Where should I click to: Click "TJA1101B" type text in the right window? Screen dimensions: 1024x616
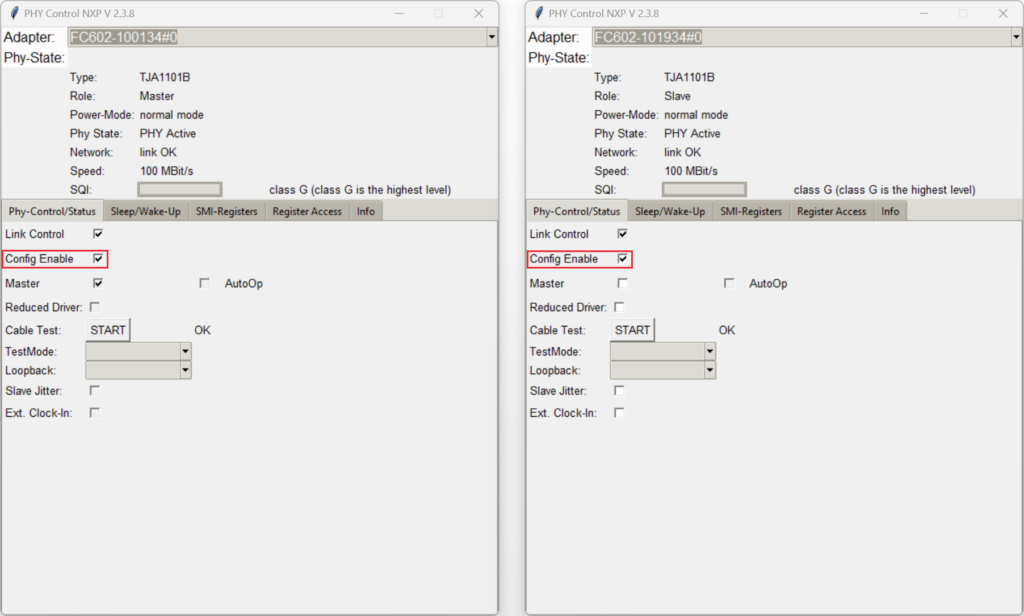click(689, 77)
